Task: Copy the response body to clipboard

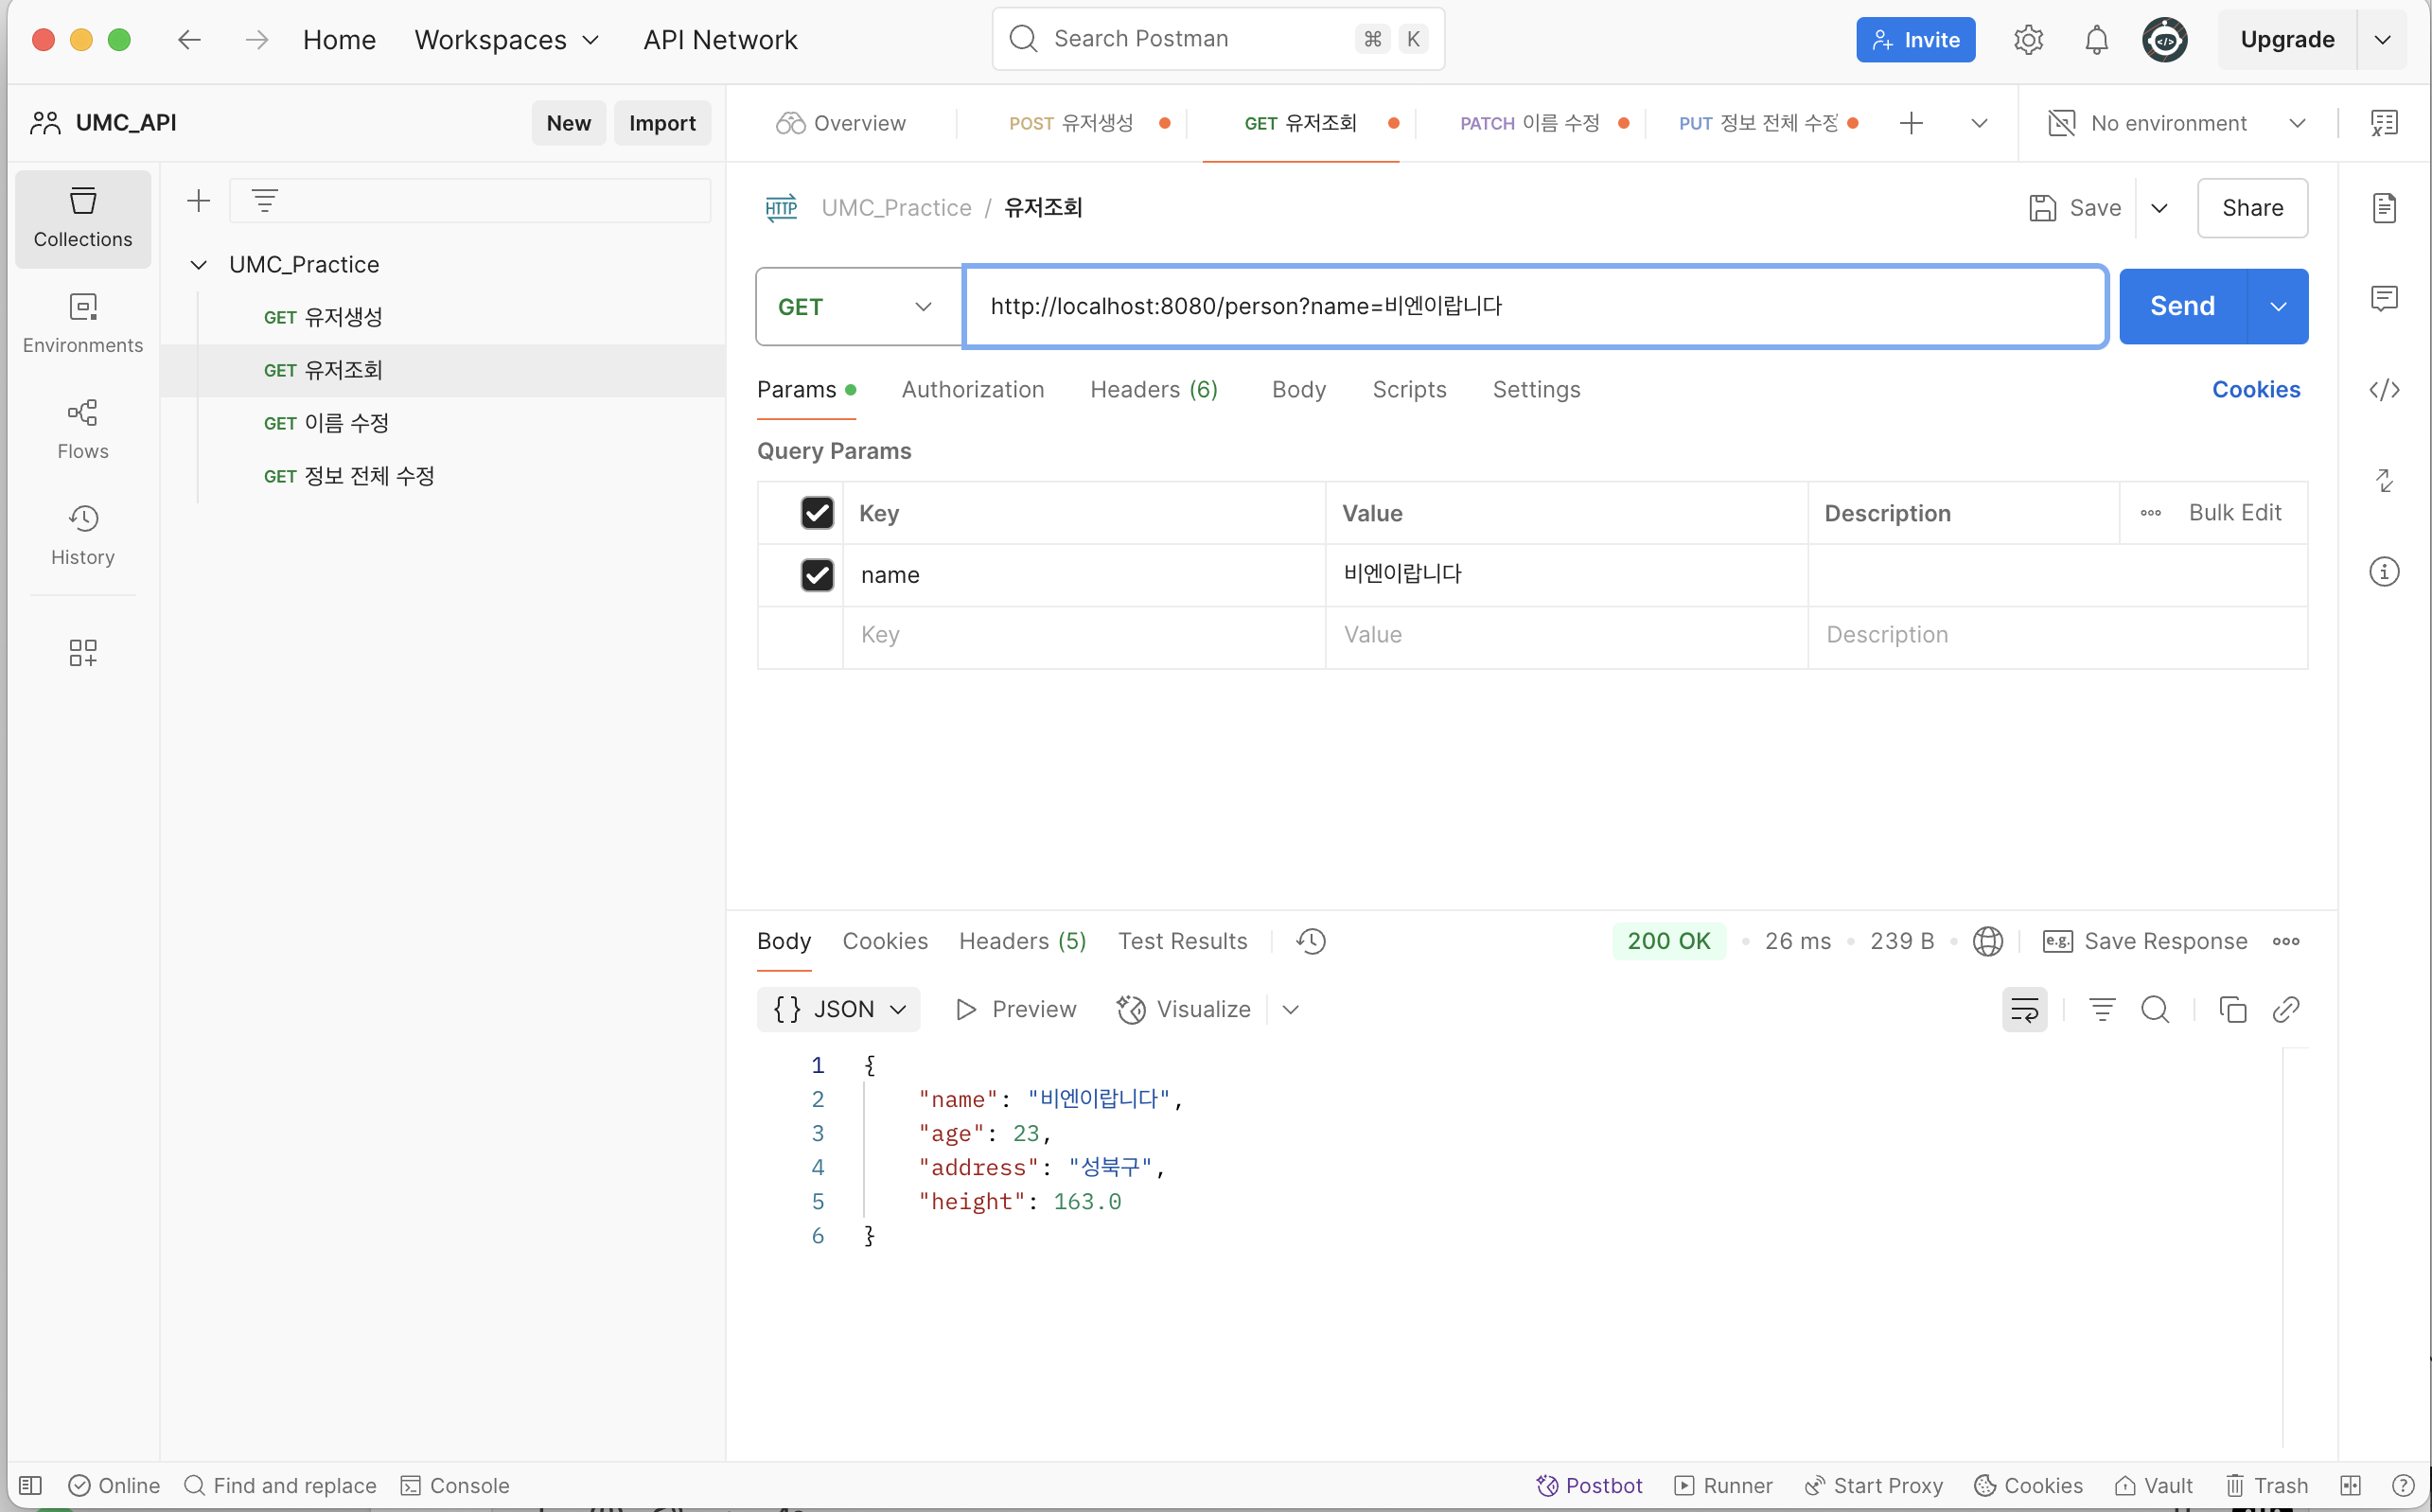Action: pos(2232,1009)
